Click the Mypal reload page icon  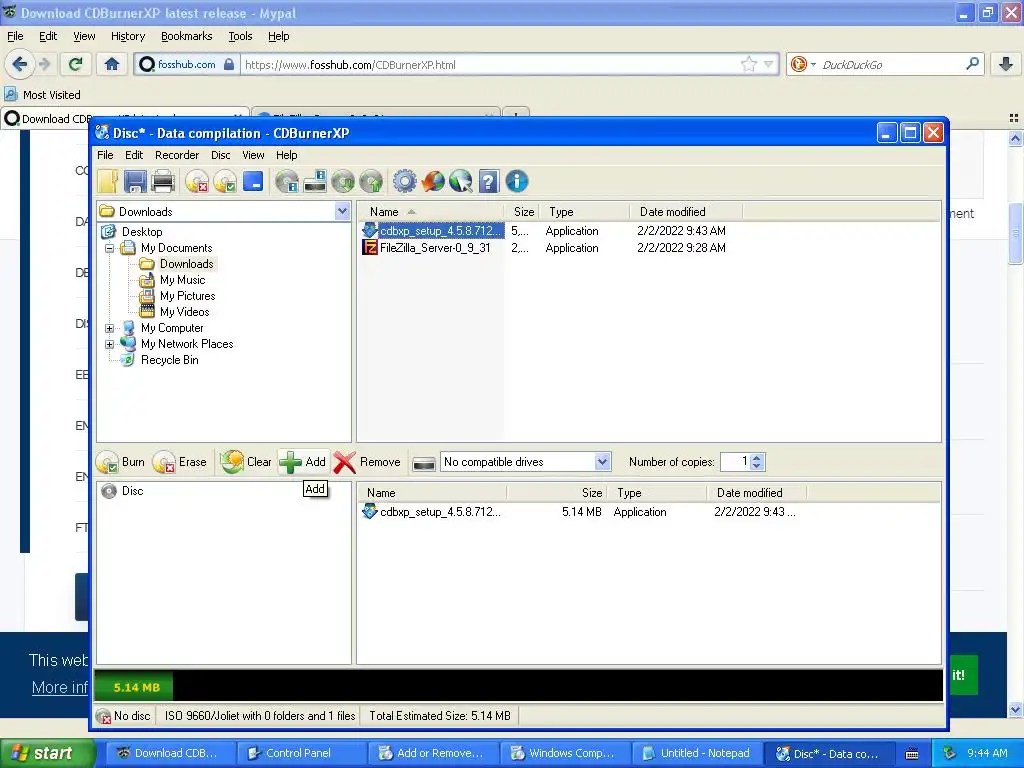pyautogui.click(x=76, y=64)
